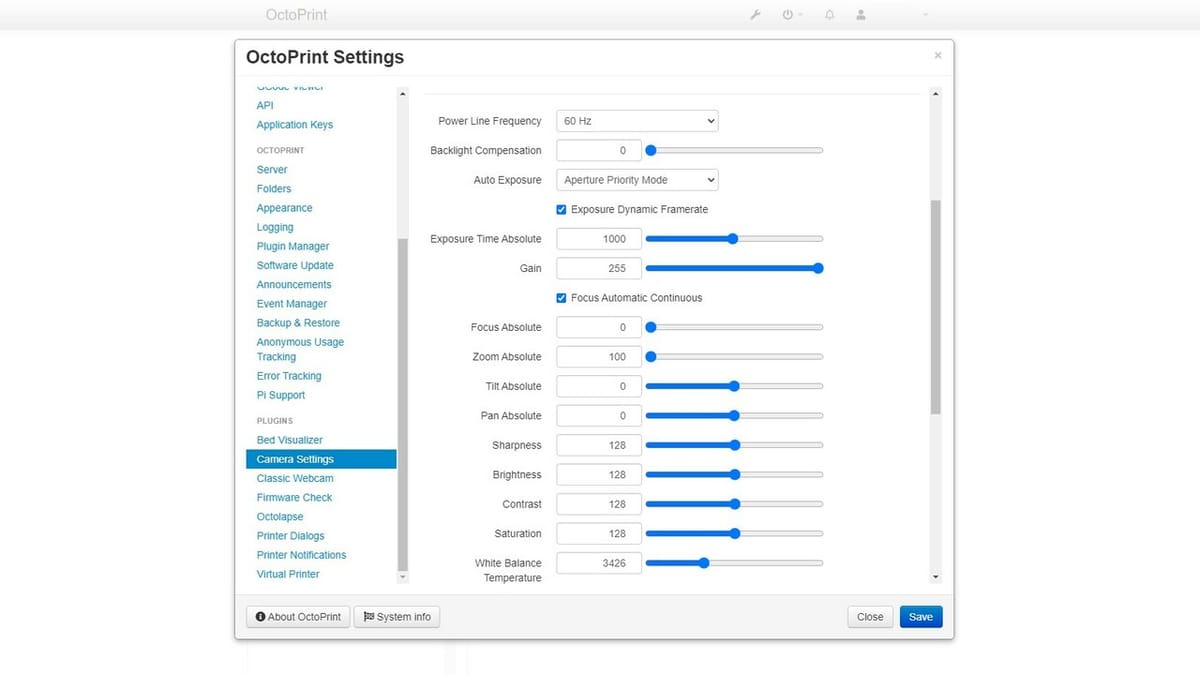The image size is (1200, 675).
Task: Open the power system menu icon
Action: 788,15
